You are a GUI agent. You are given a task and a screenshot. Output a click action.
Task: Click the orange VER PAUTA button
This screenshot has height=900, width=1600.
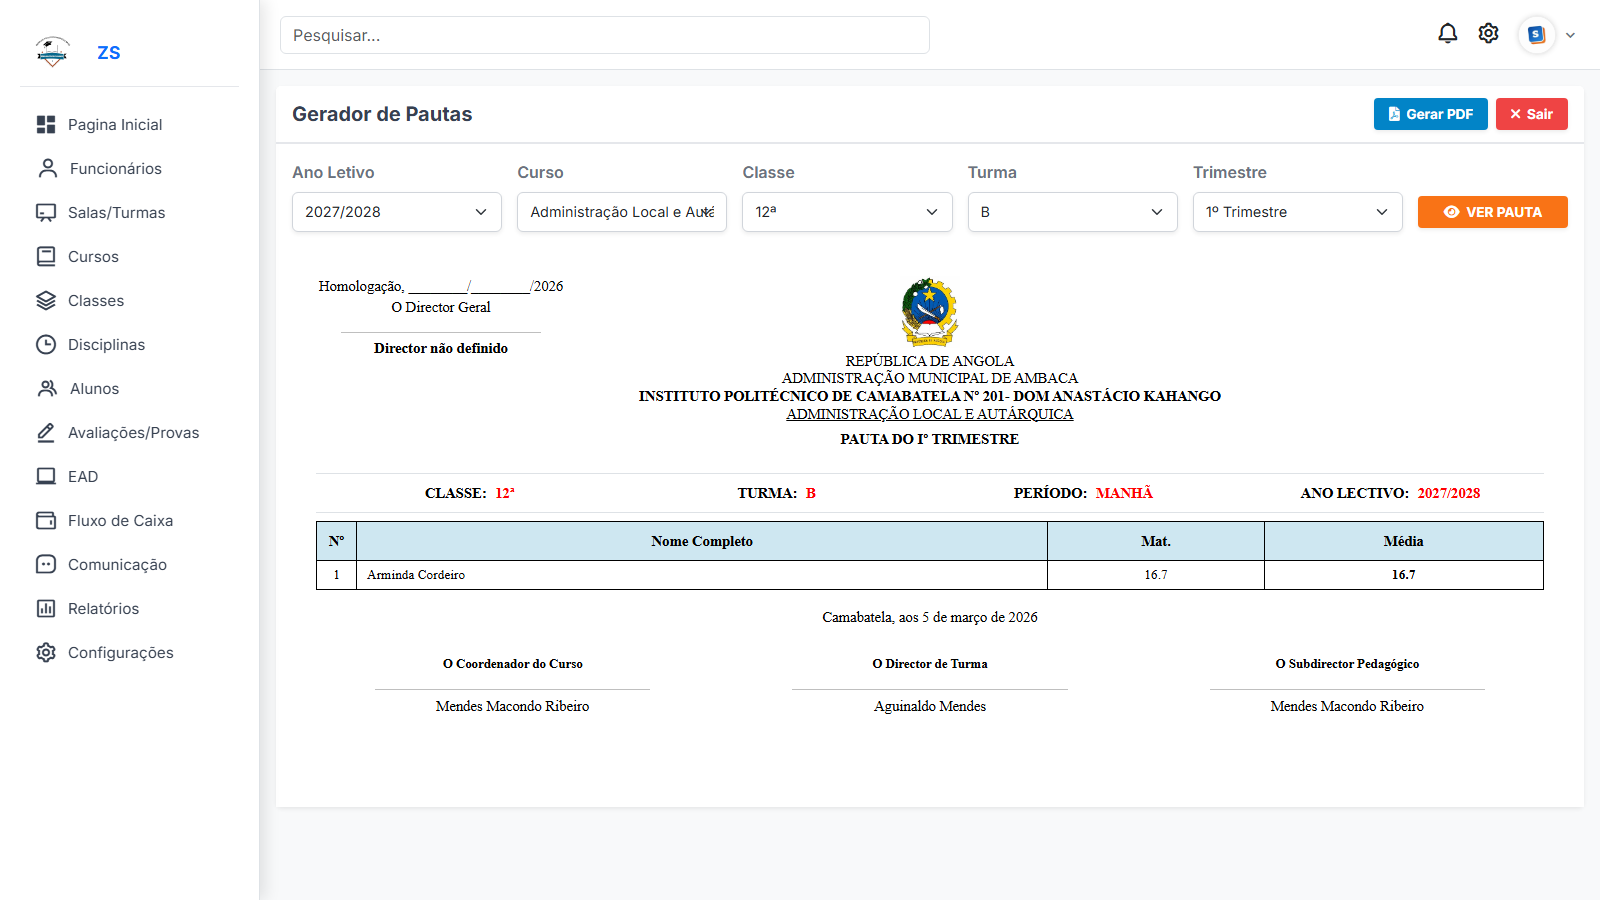pyautogui.click(x=1492, y=212)
